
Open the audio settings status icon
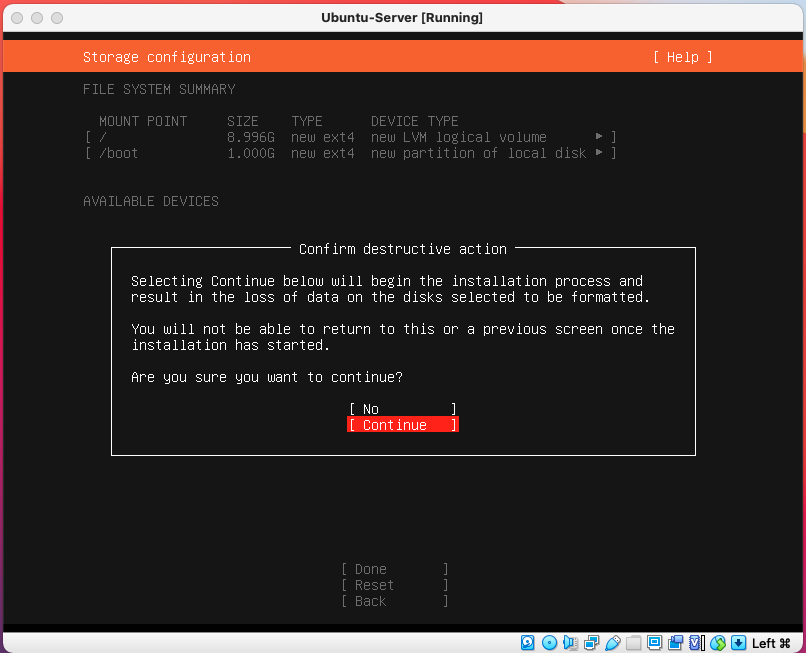tap(570, 642)
